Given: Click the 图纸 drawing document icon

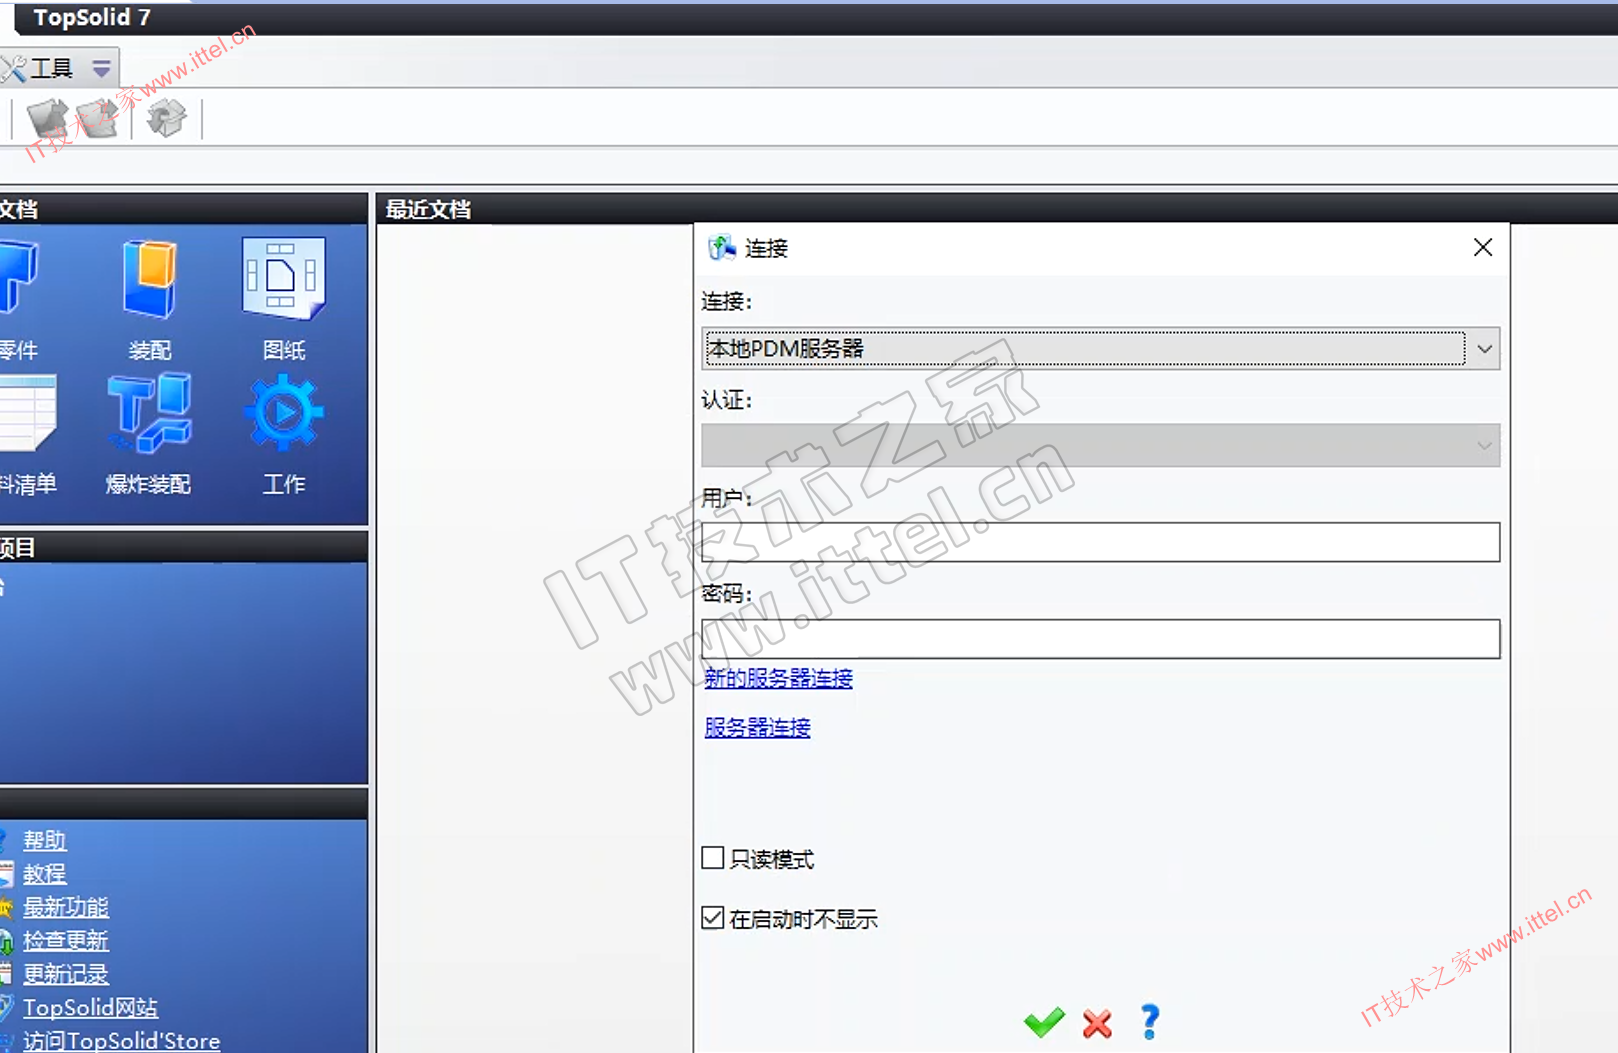Looking at the screenshot, I should 284,280.
